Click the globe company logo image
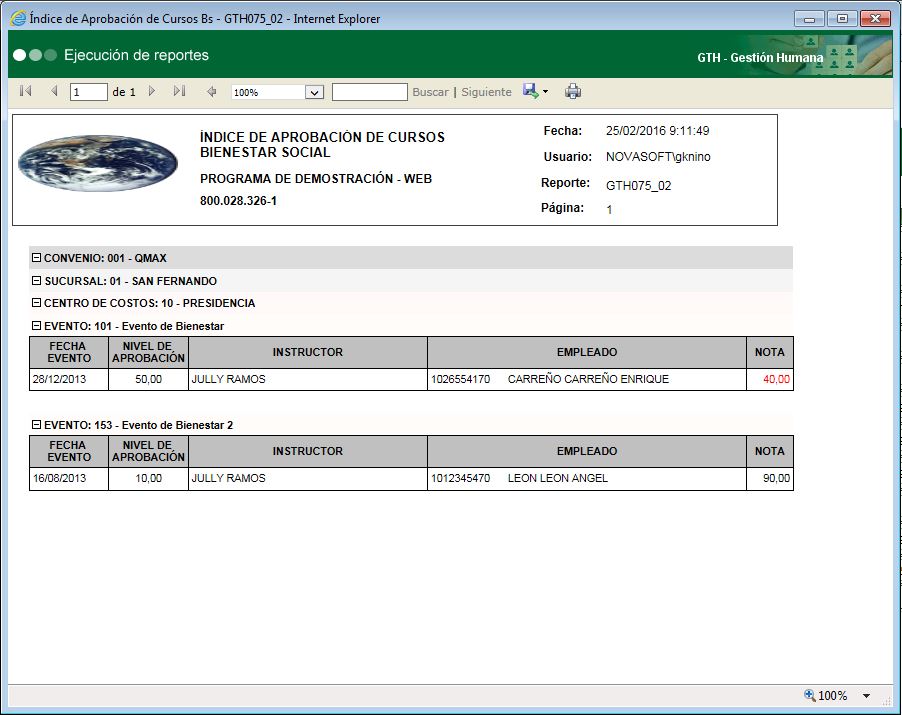The height and width of the screenshot is (715, 902). coord(98,163)
